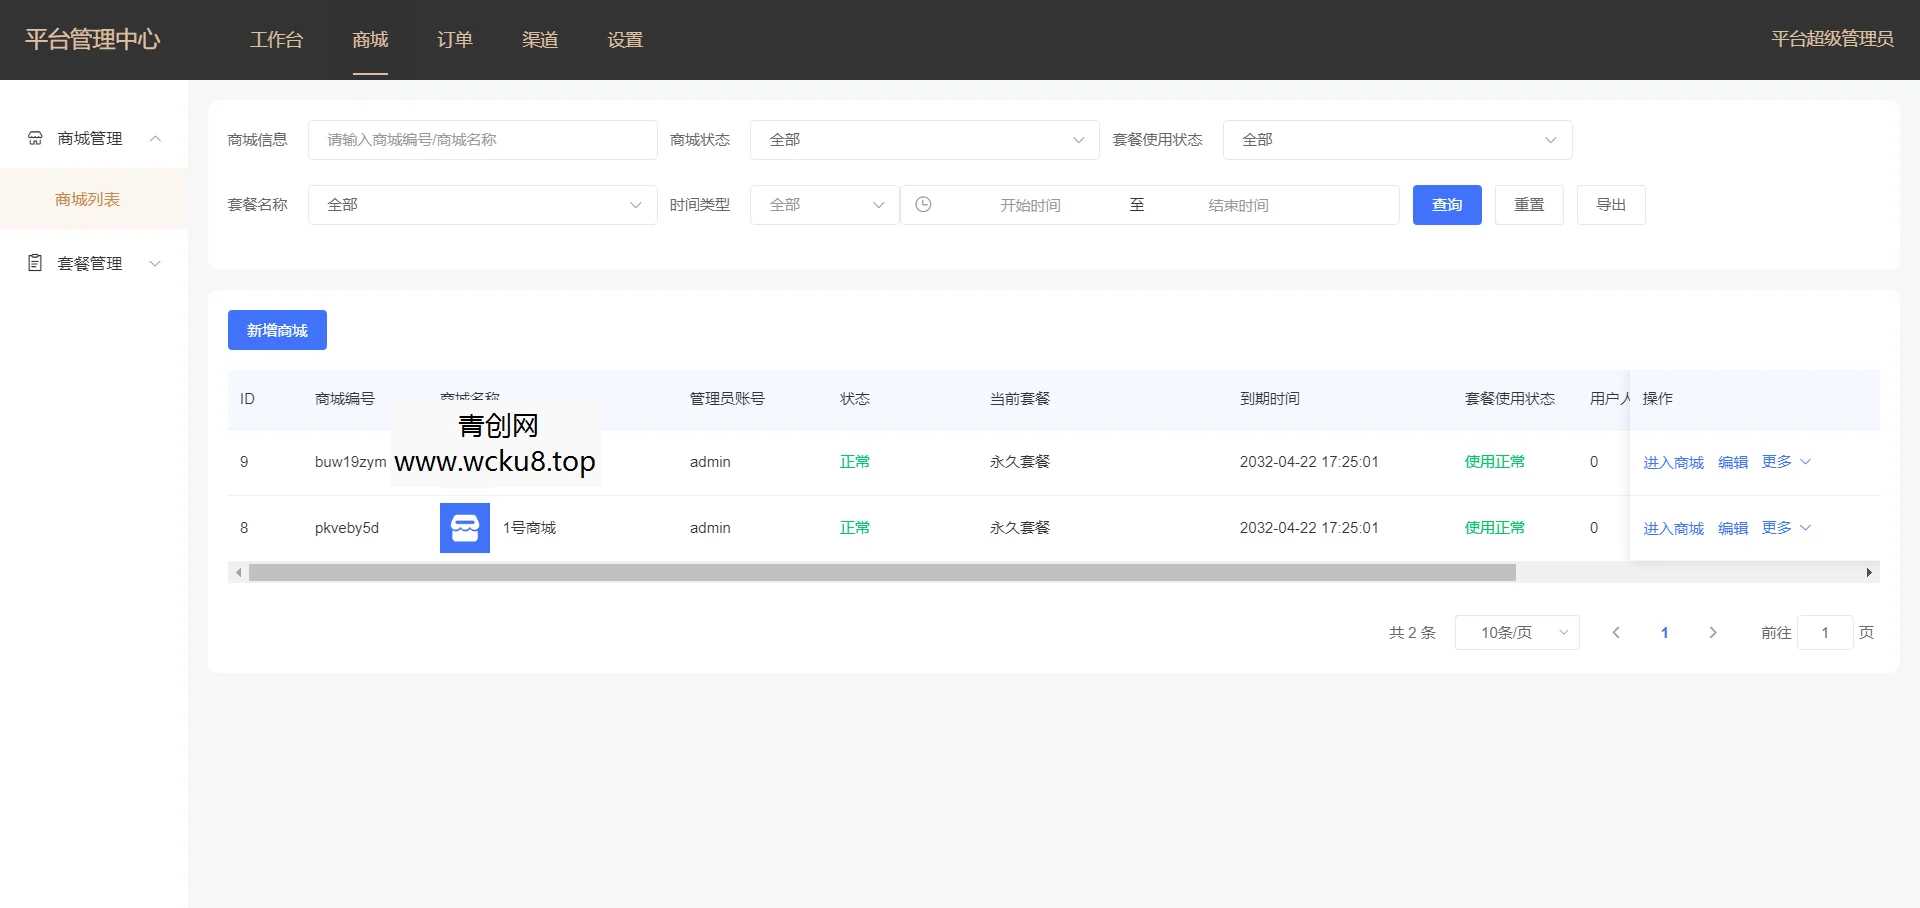Image resolution: width=1920 pixels, height=908 pixels.
Task: Click the previous page arrow in pagination
Action: tap(1616, 632)
